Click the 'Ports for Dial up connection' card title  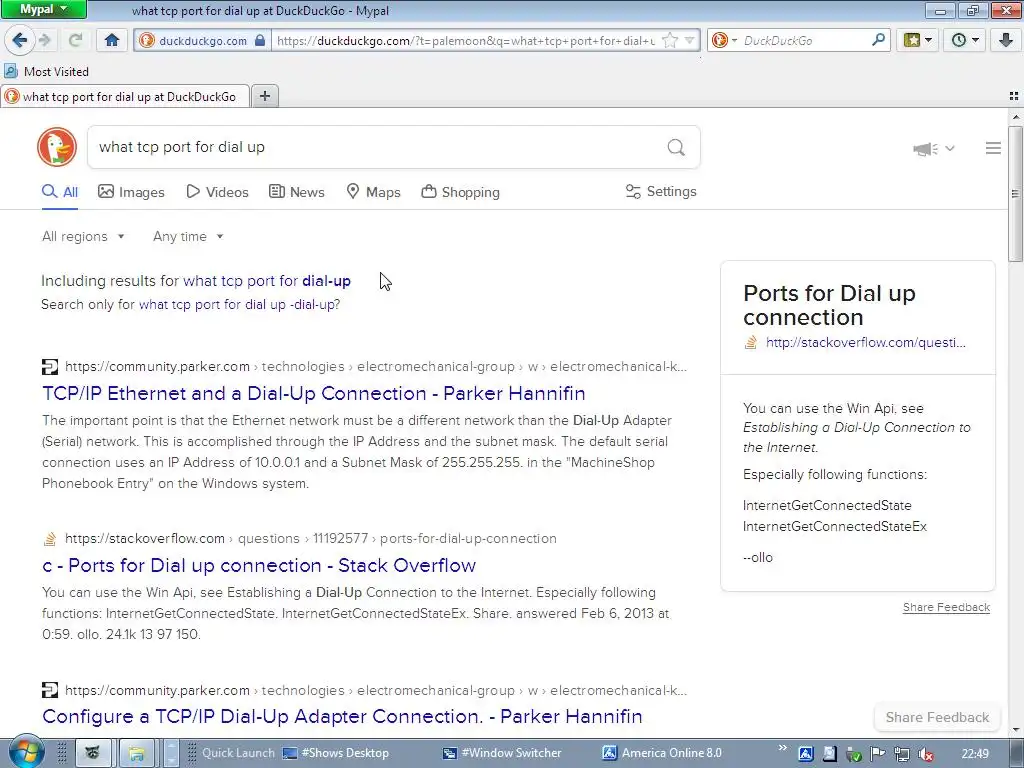point(829,305)
